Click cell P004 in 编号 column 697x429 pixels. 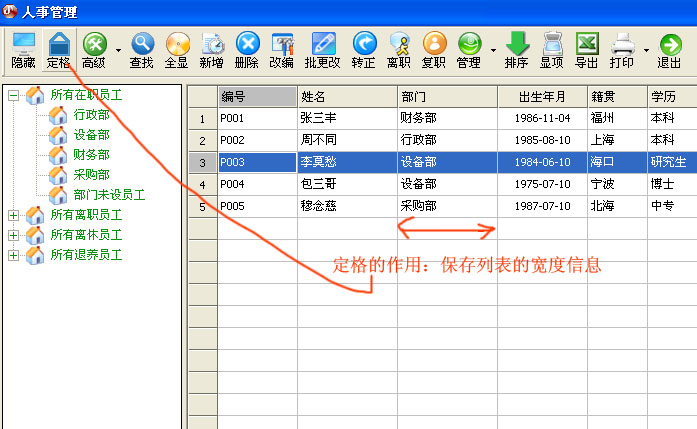pyautogui.click(x=257, y=184)
